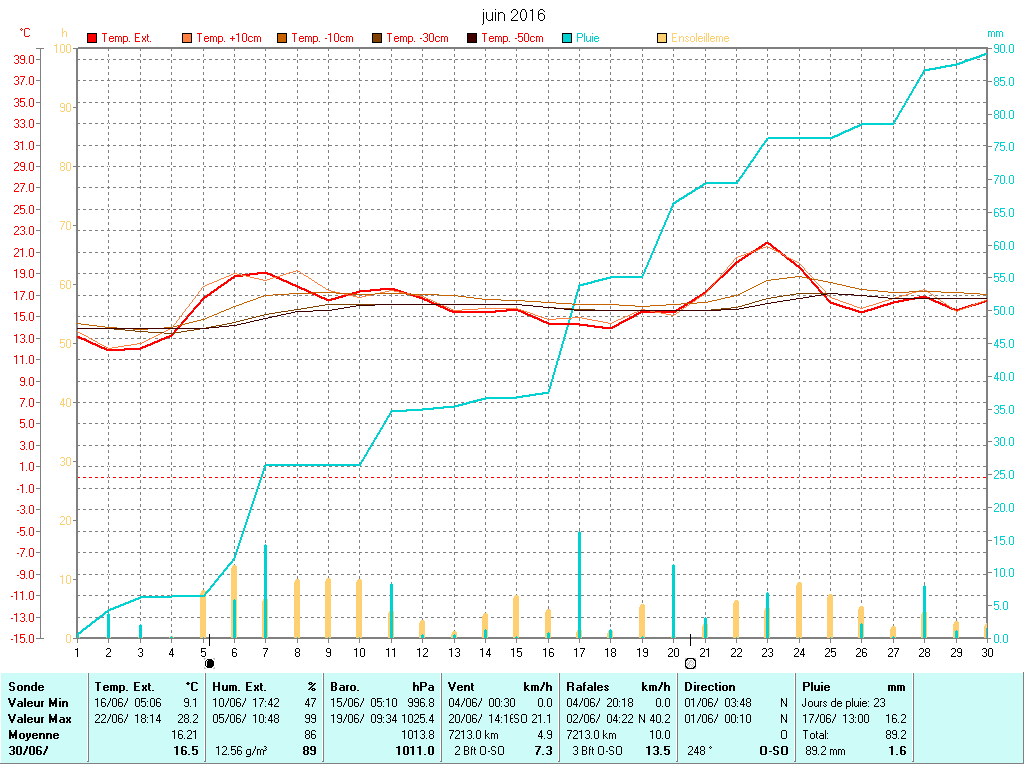This screenshot has height=764, width=1024.
Task: Click the new moon icon below day 5
Action: 210,663
